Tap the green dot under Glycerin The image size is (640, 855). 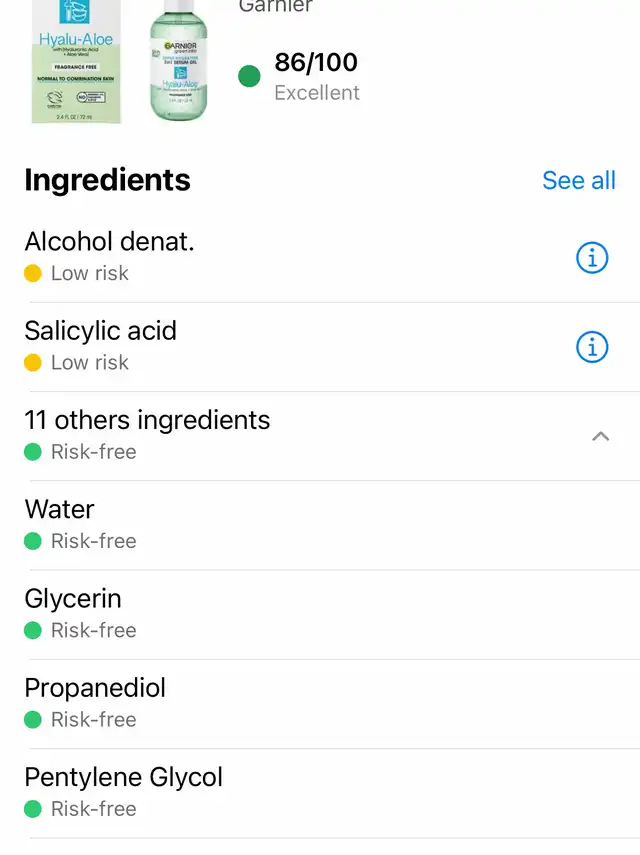(33, 631)
